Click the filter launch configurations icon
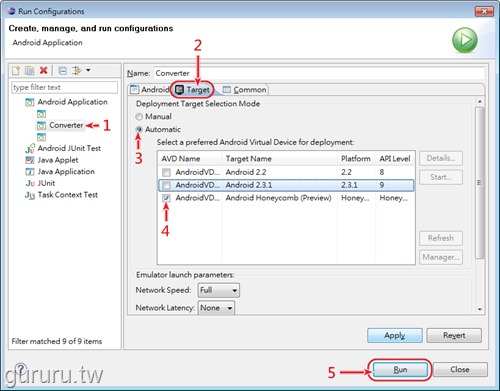 tap(77, 70)
